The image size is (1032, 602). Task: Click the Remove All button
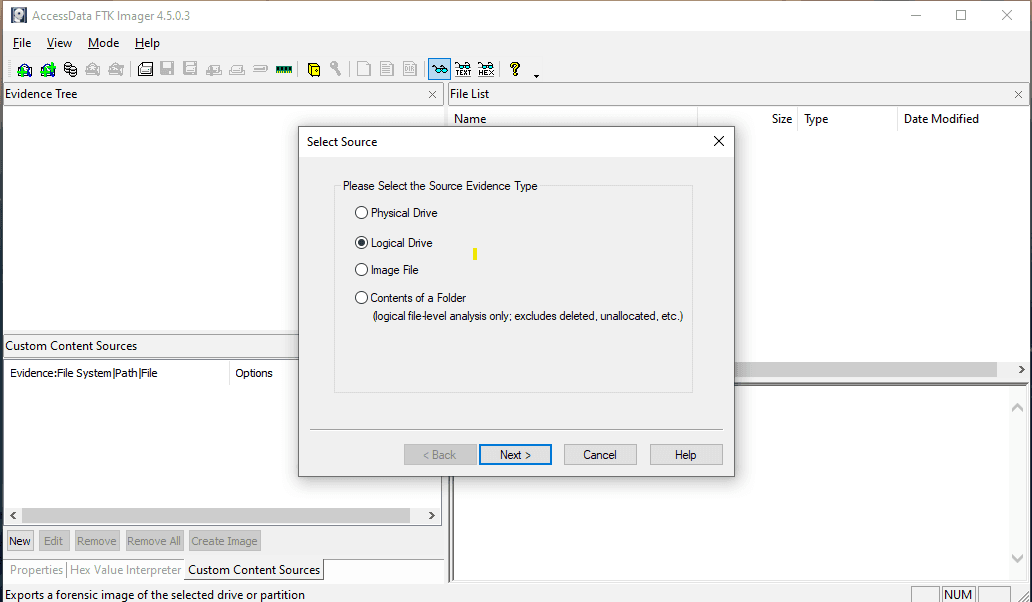(x=154, y=541)
